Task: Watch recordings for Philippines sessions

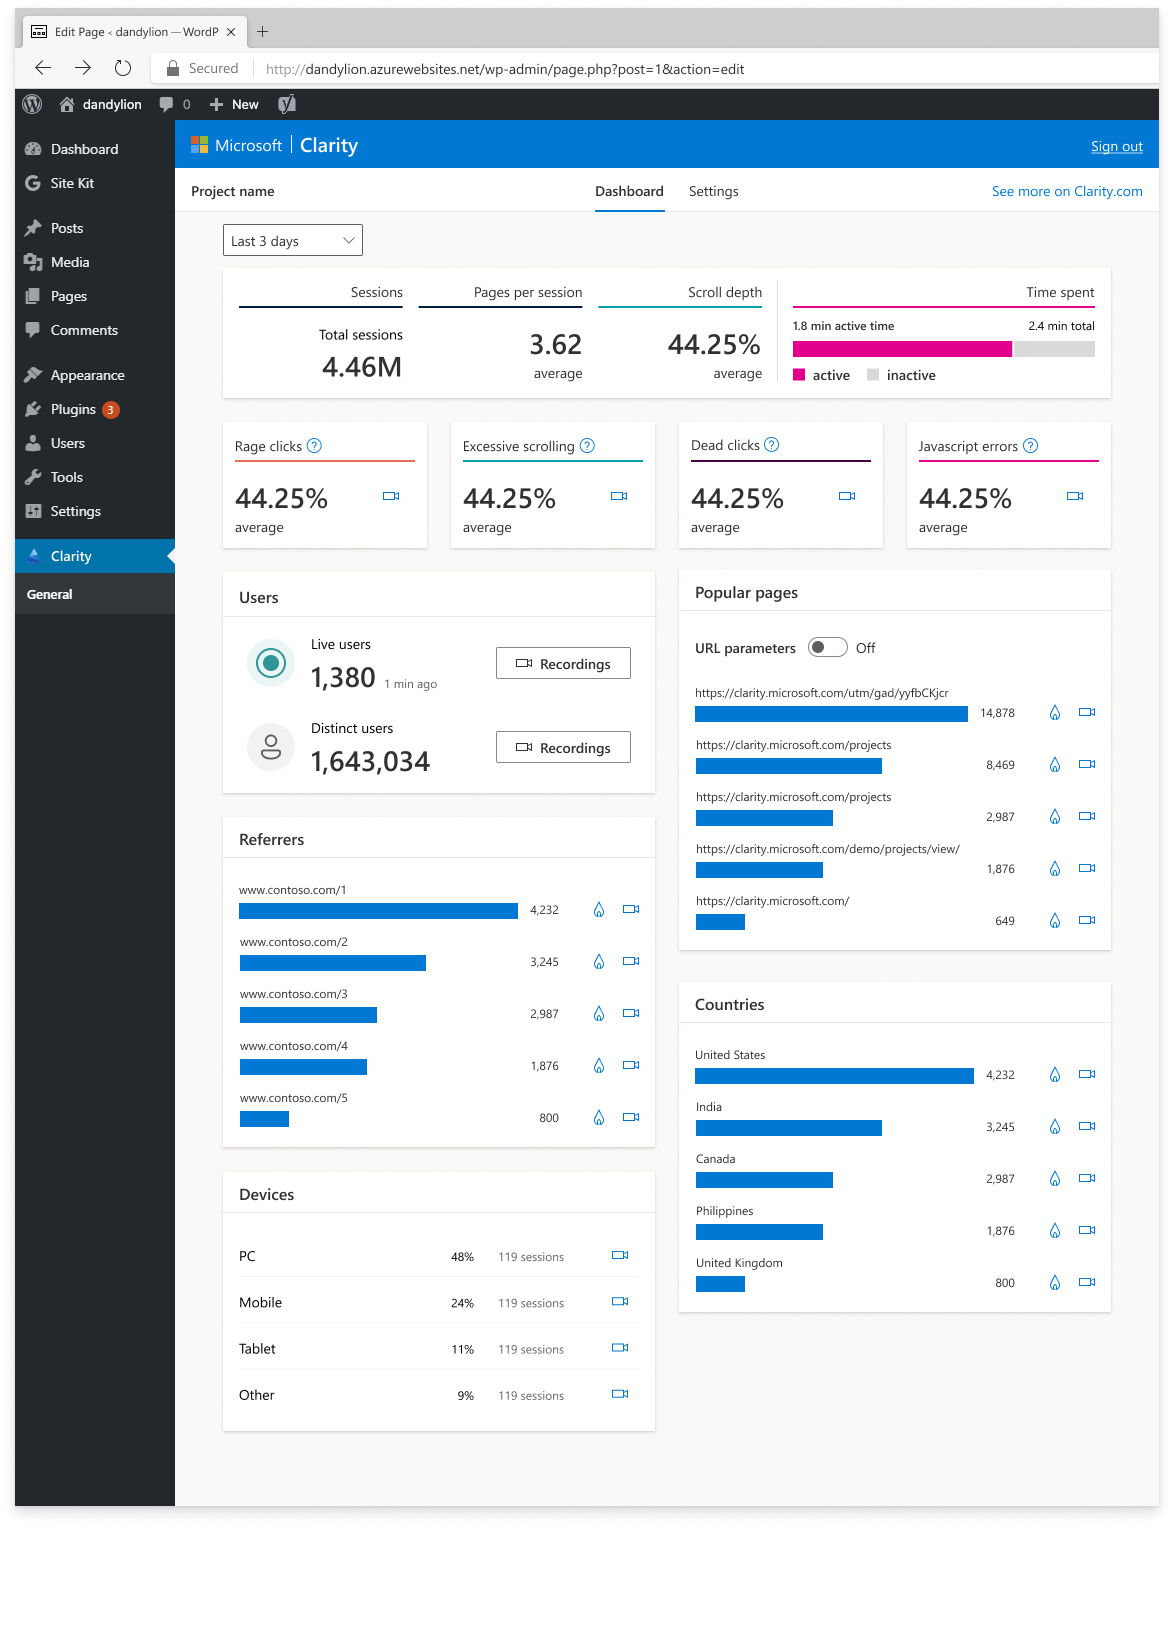Action: coord(1087,1231)
